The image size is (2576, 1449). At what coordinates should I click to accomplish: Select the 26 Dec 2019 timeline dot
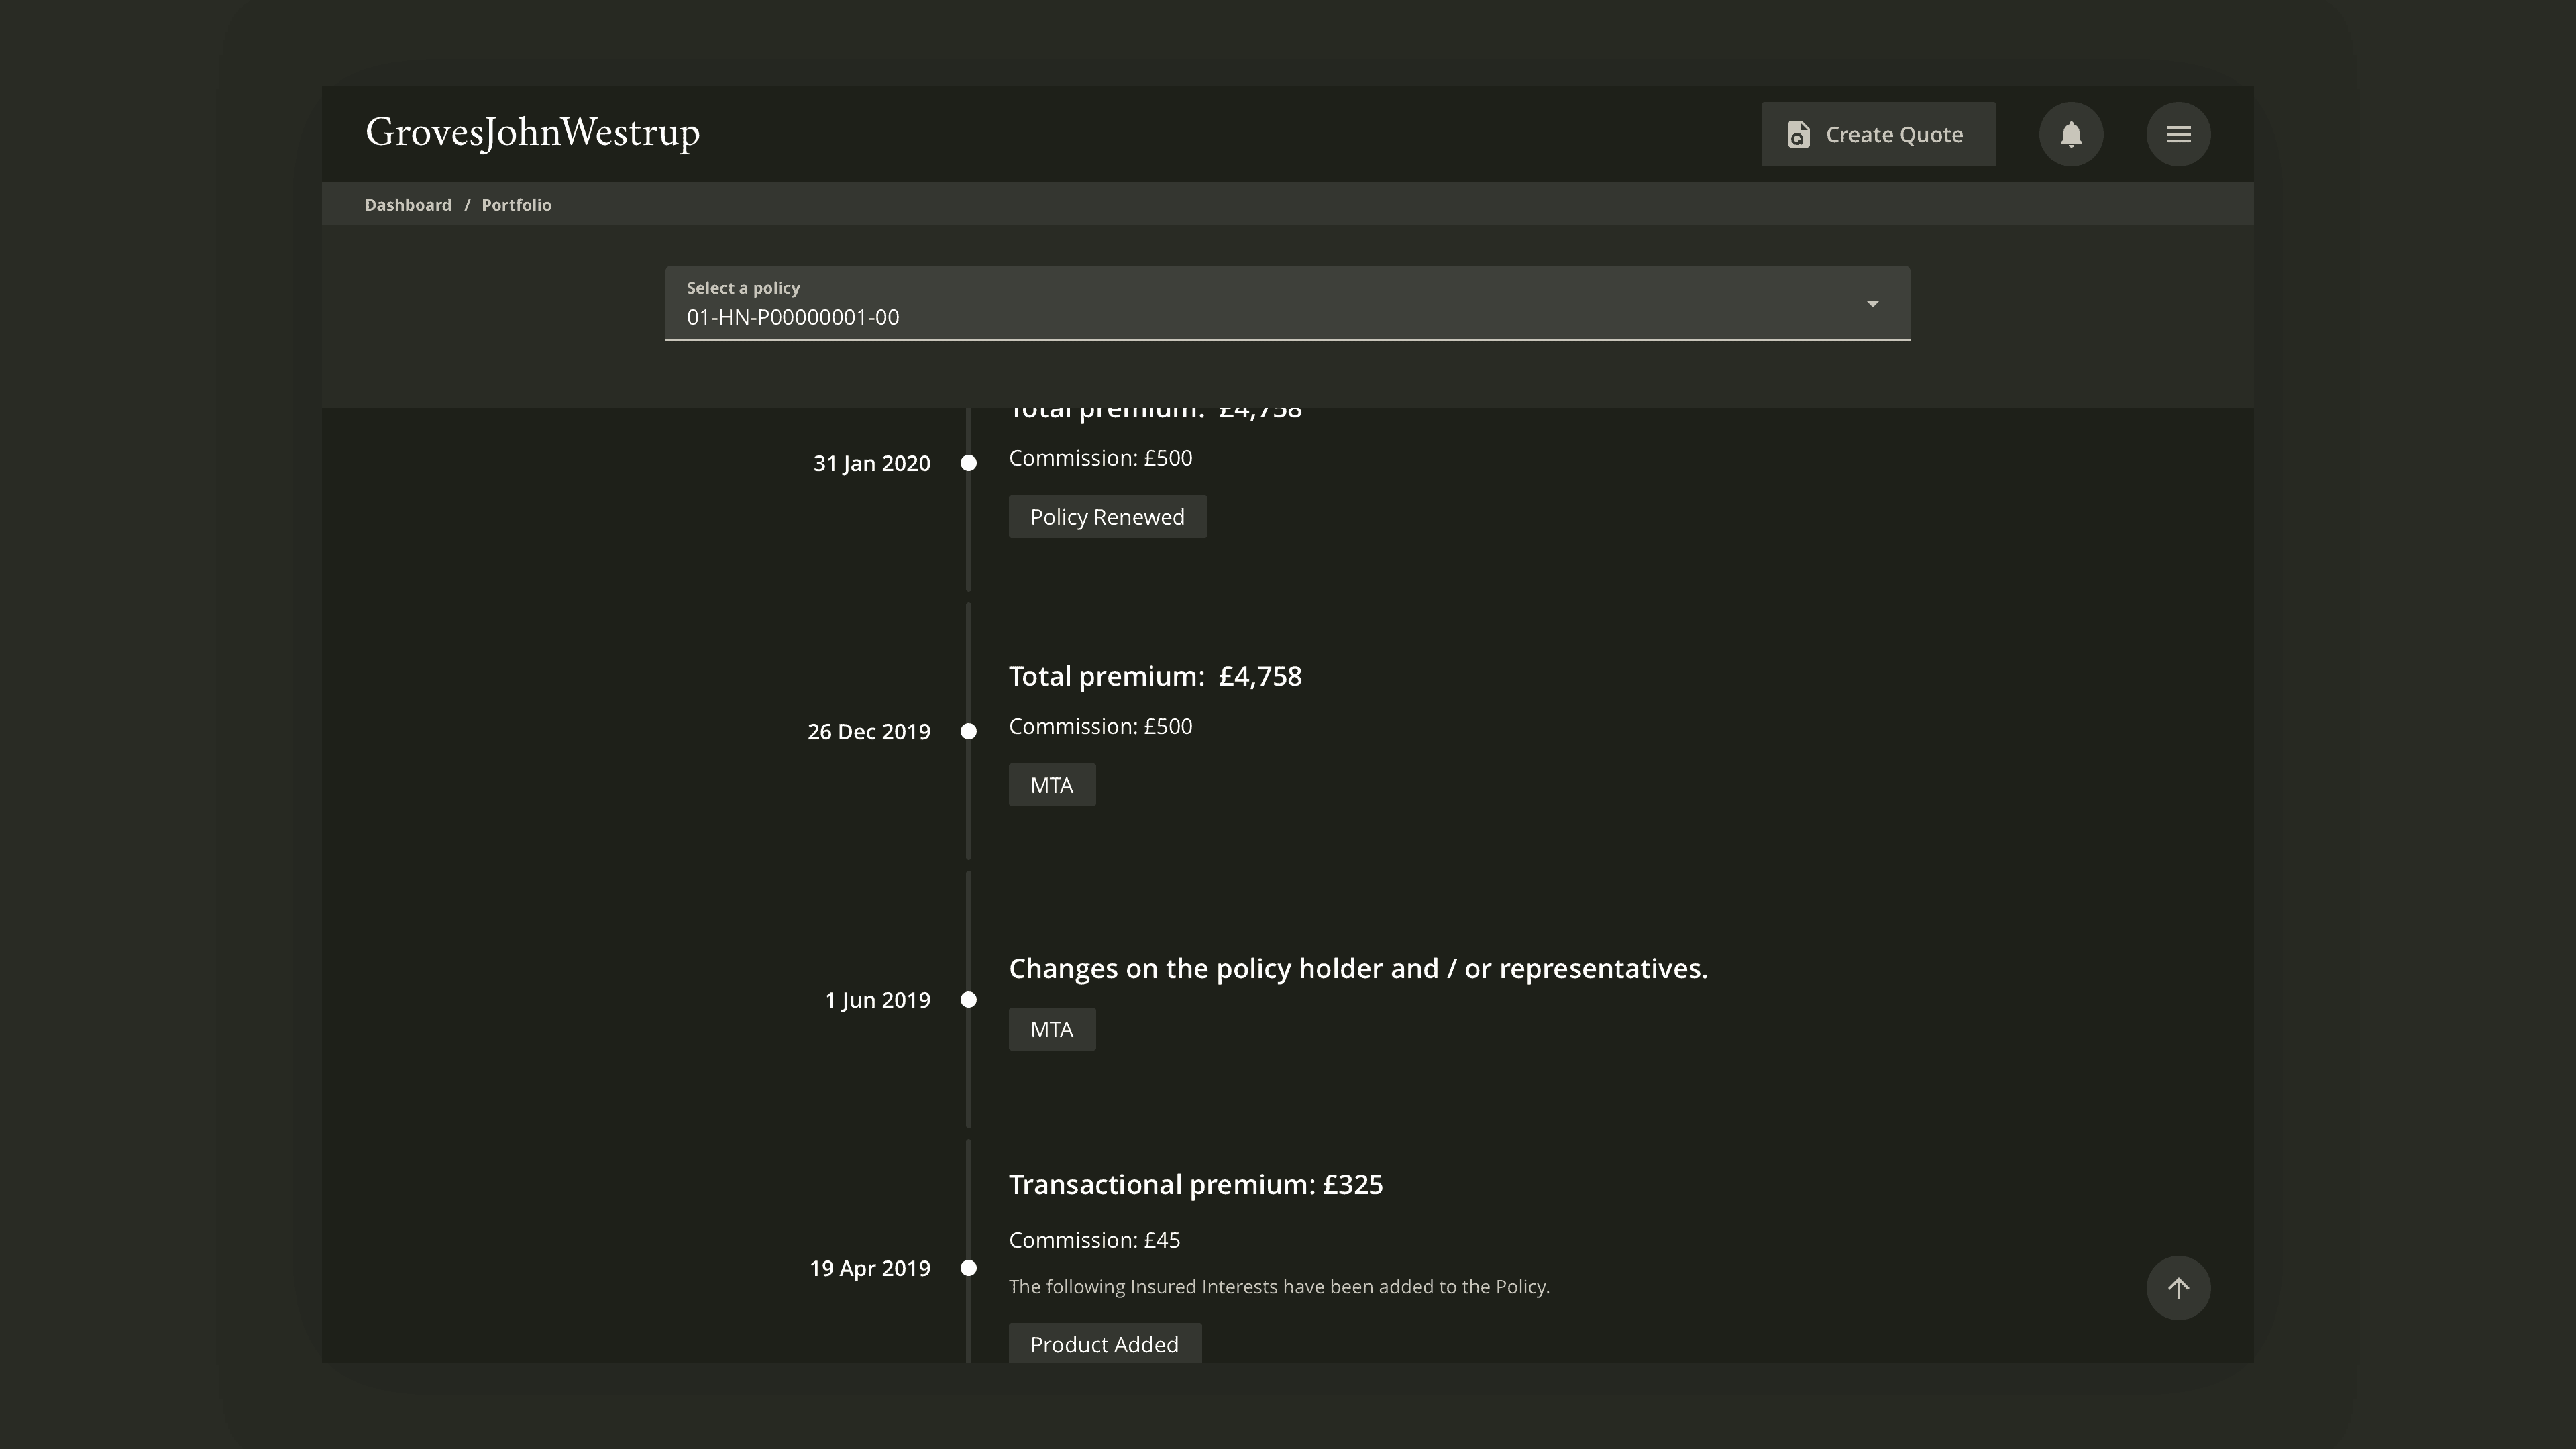pyautogui.click(x=968, y=731)
